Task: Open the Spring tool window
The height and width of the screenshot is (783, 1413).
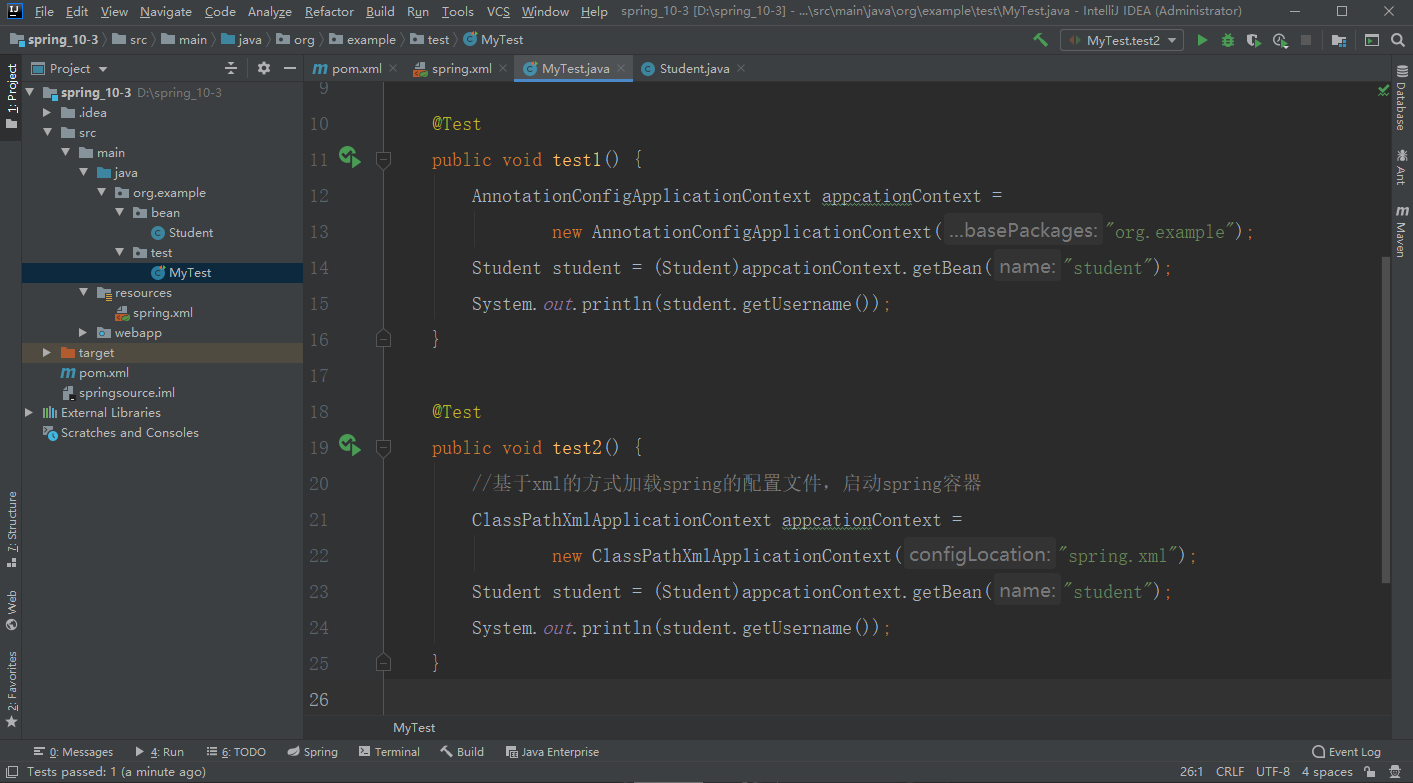Action: click(312, 752)
